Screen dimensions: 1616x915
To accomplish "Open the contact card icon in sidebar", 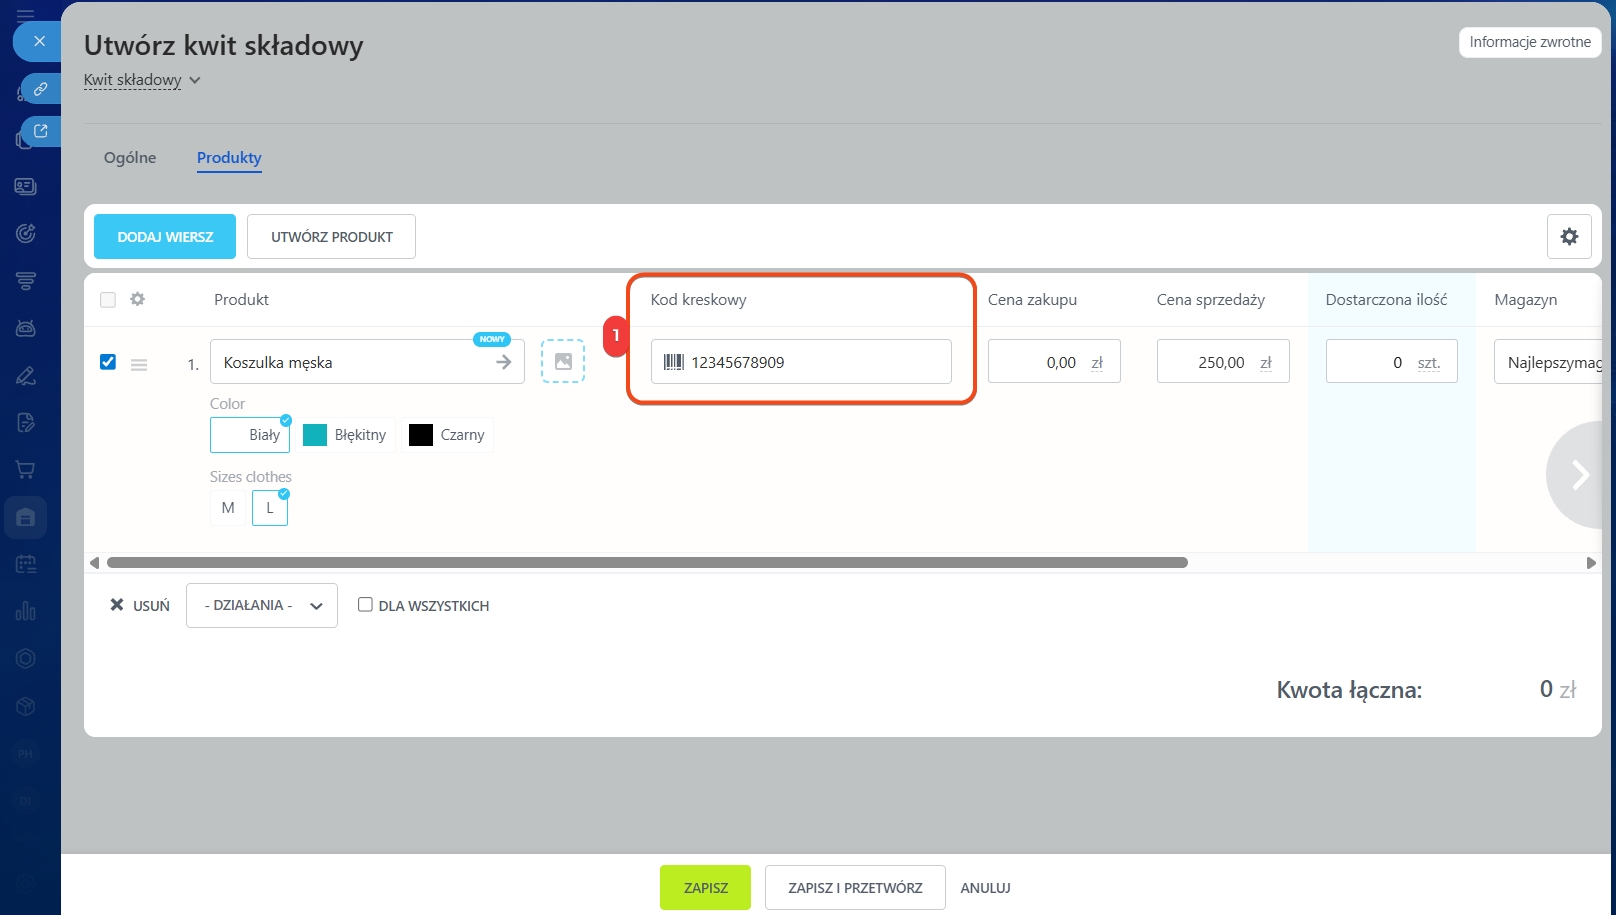I will click(26, 187).
